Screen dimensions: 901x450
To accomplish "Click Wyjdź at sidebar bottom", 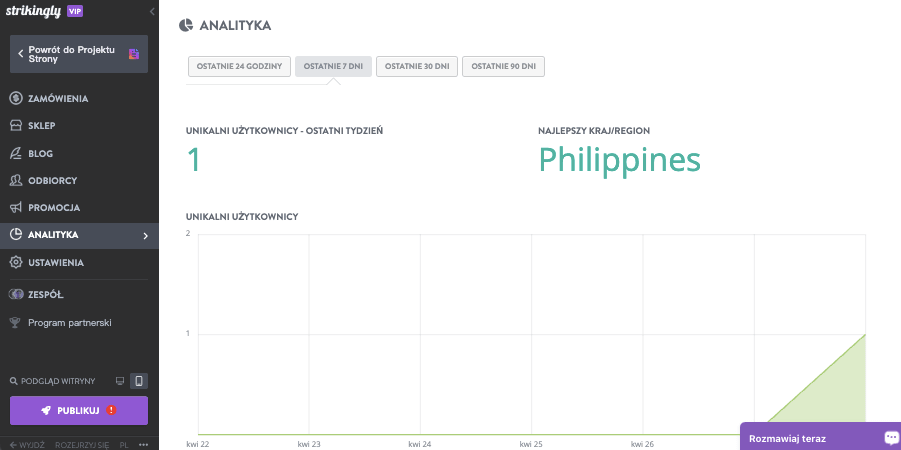I will tap(27, 445).
